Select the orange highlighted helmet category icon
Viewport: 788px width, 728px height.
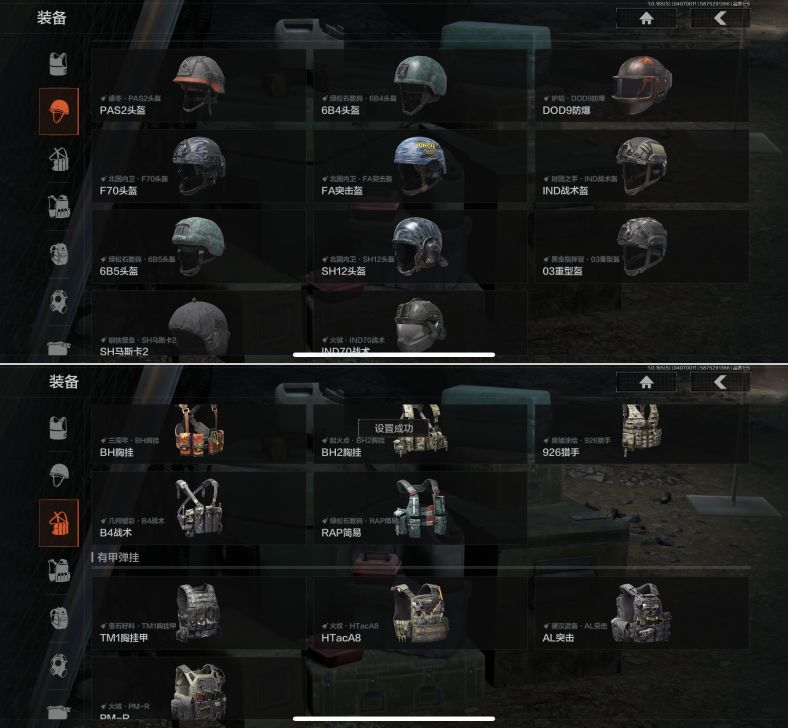(x=59, y=111)
